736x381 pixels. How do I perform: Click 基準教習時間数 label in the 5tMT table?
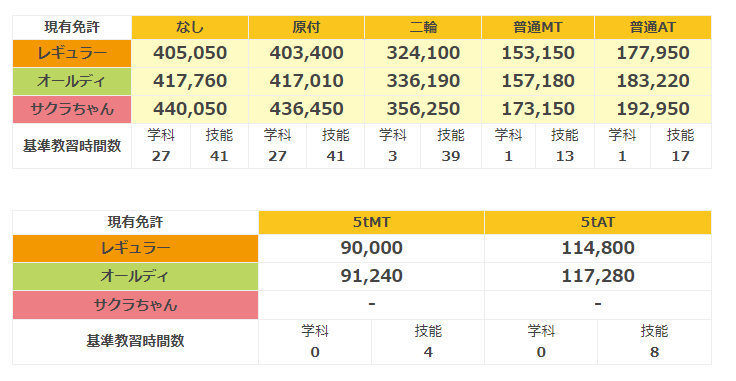(135, 341)
